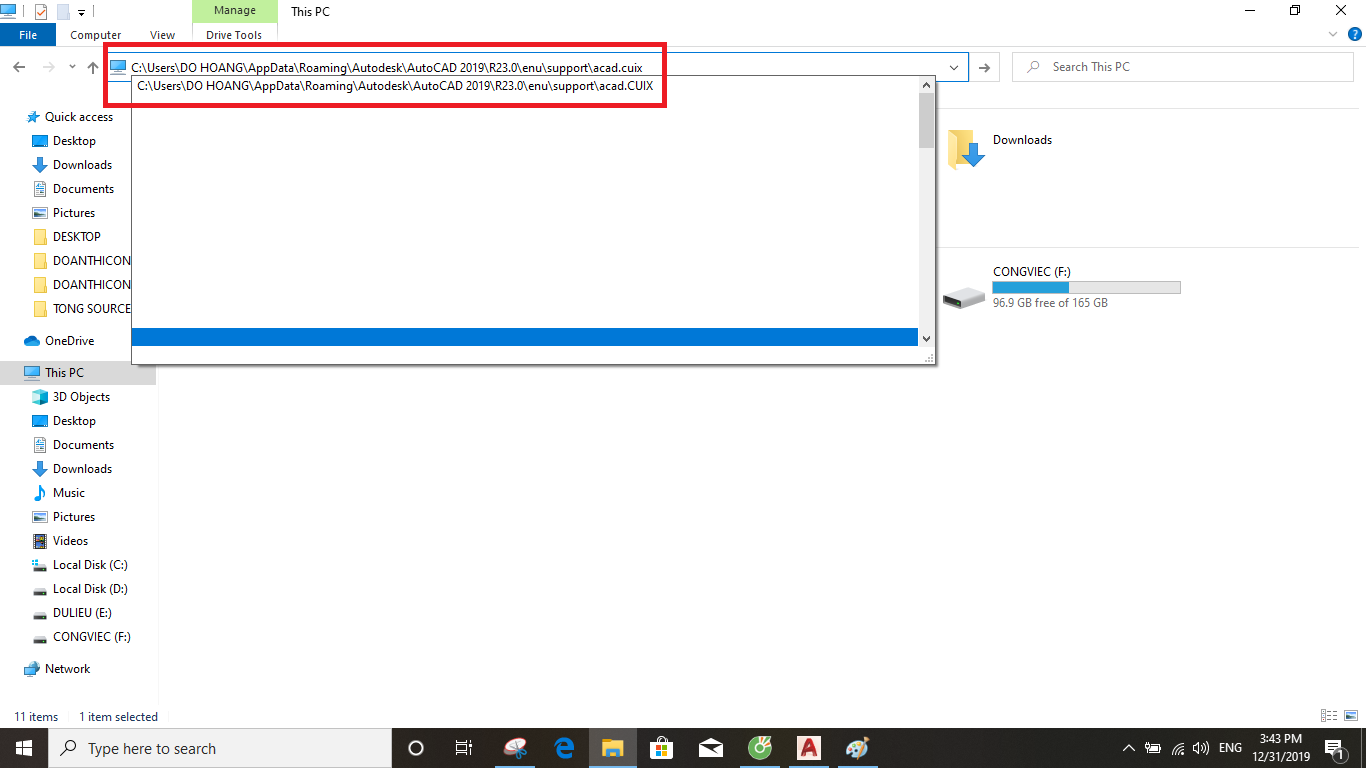Expand the ribbon with the chevron
Viewport: 1366px width, 768px height.
(x=1333, y=35)
